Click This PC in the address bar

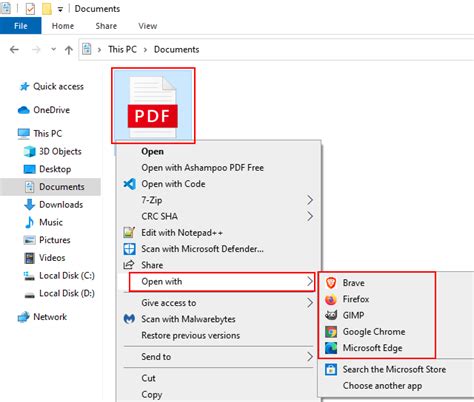tap(122, 49)
